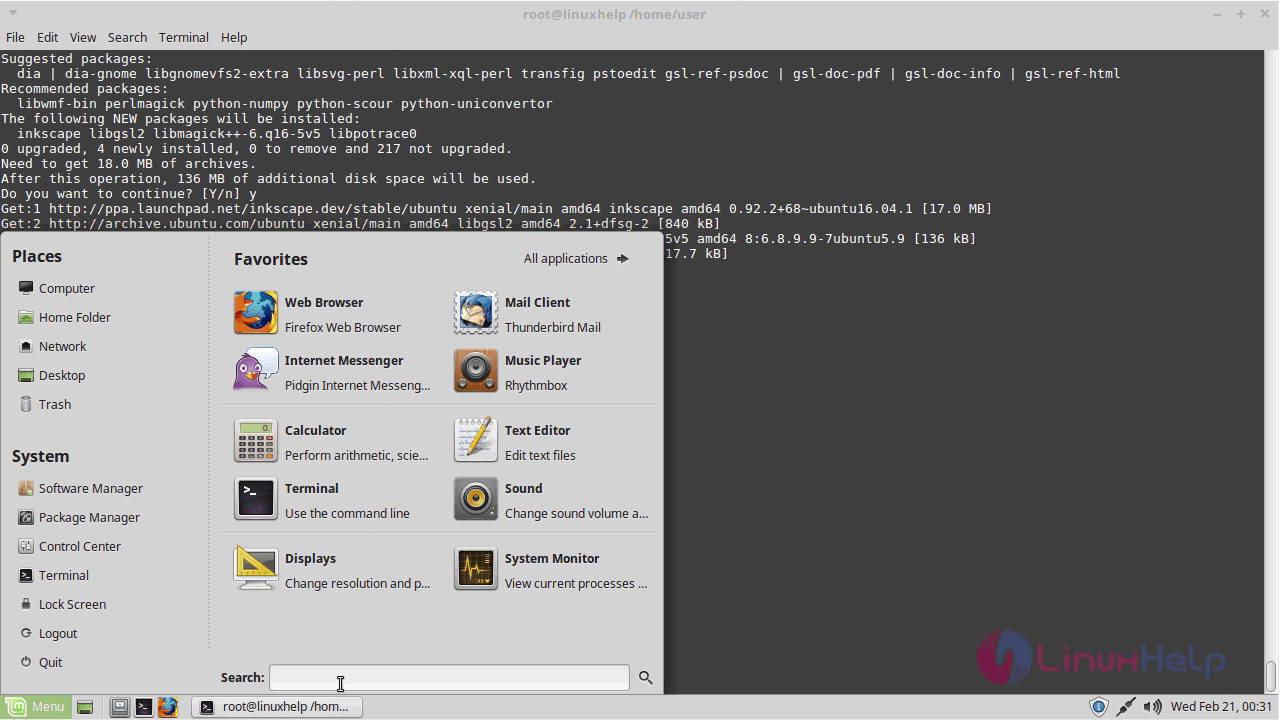Switch to root@linuxhelp taskbar window
Image resolution: width=1280 pixels, height=720 pixels.
(277, 707)
